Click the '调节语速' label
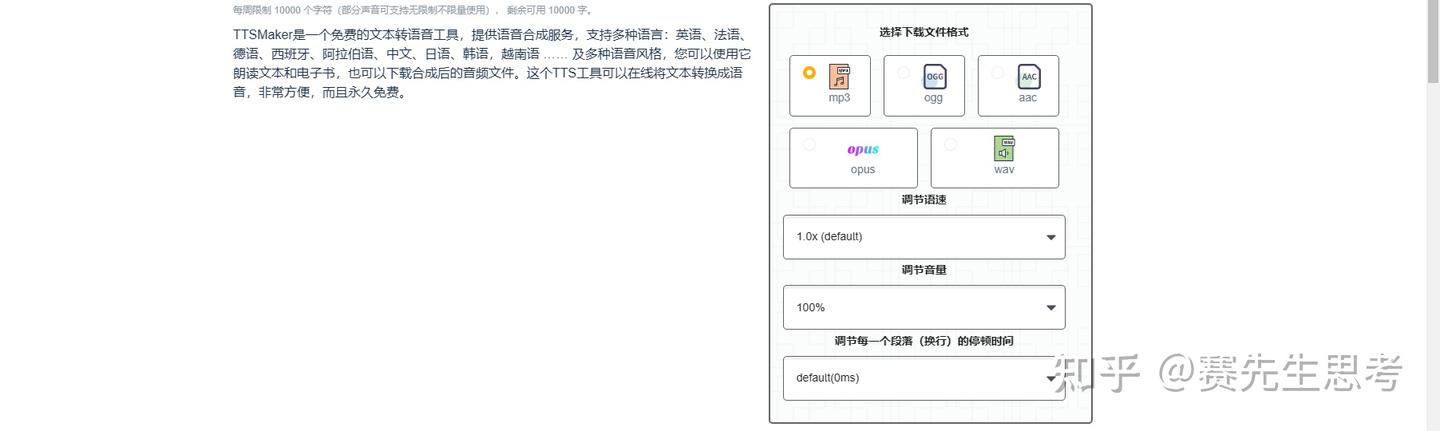This screenshot has width=1440, height=431. (x=924, y=200)
